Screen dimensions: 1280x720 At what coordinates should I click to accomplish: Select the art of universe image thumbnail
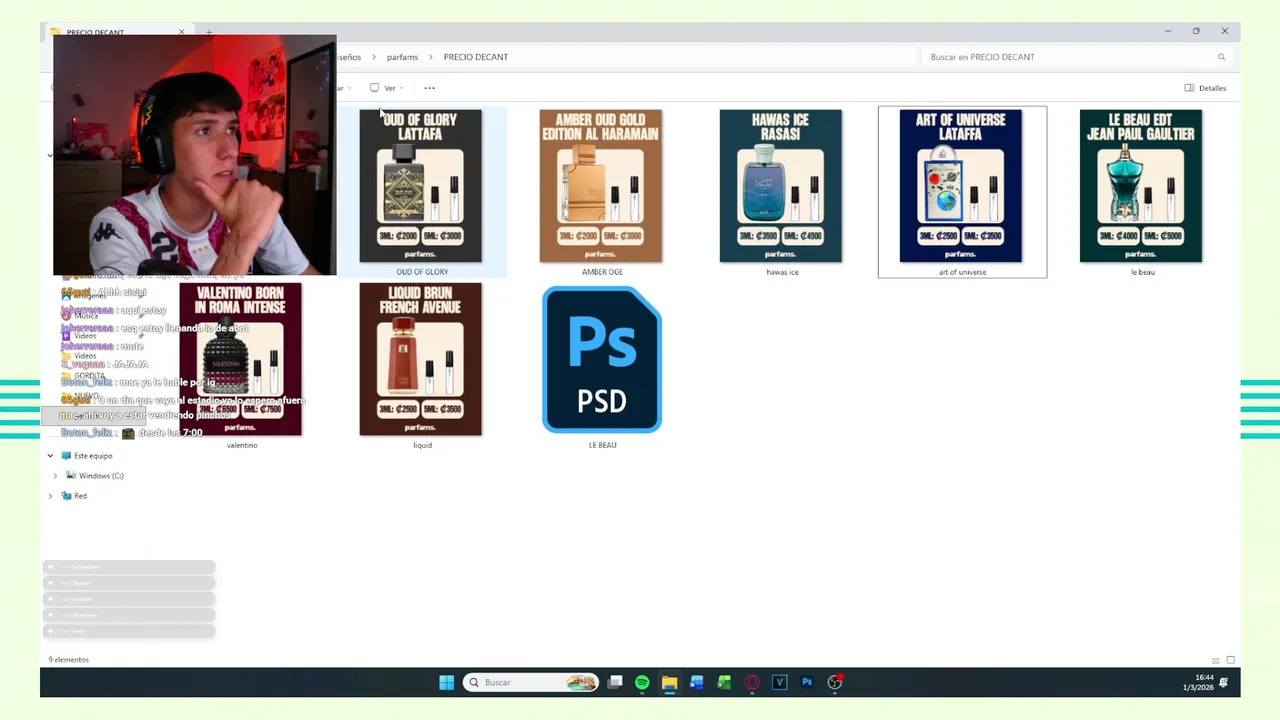(961, 186)
